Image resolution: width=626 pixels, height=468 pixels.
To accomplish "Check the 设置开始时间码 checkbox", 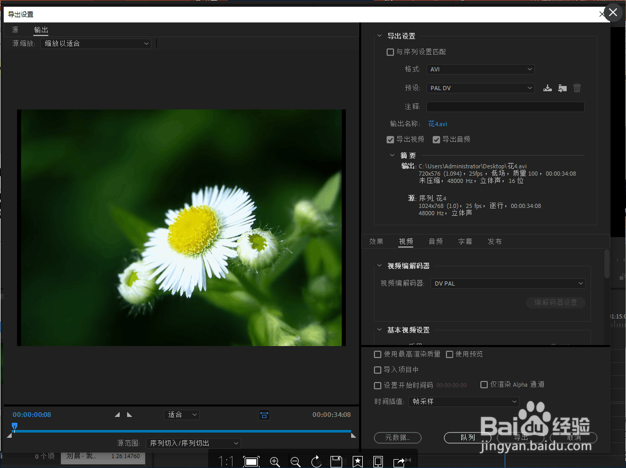I will pyautogui.click(x=377, y=385).
